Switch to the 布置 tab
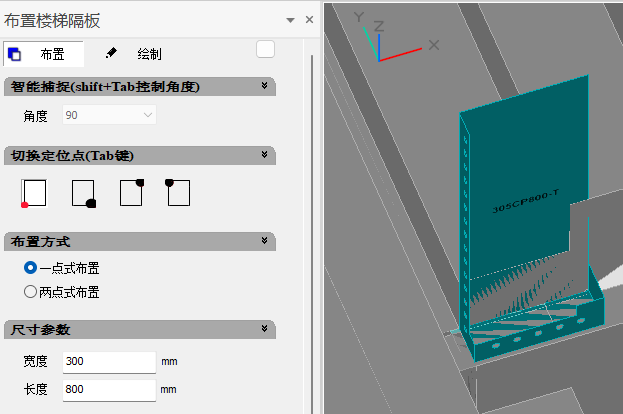This screenshot has height=414, width=623. (44, 54)
